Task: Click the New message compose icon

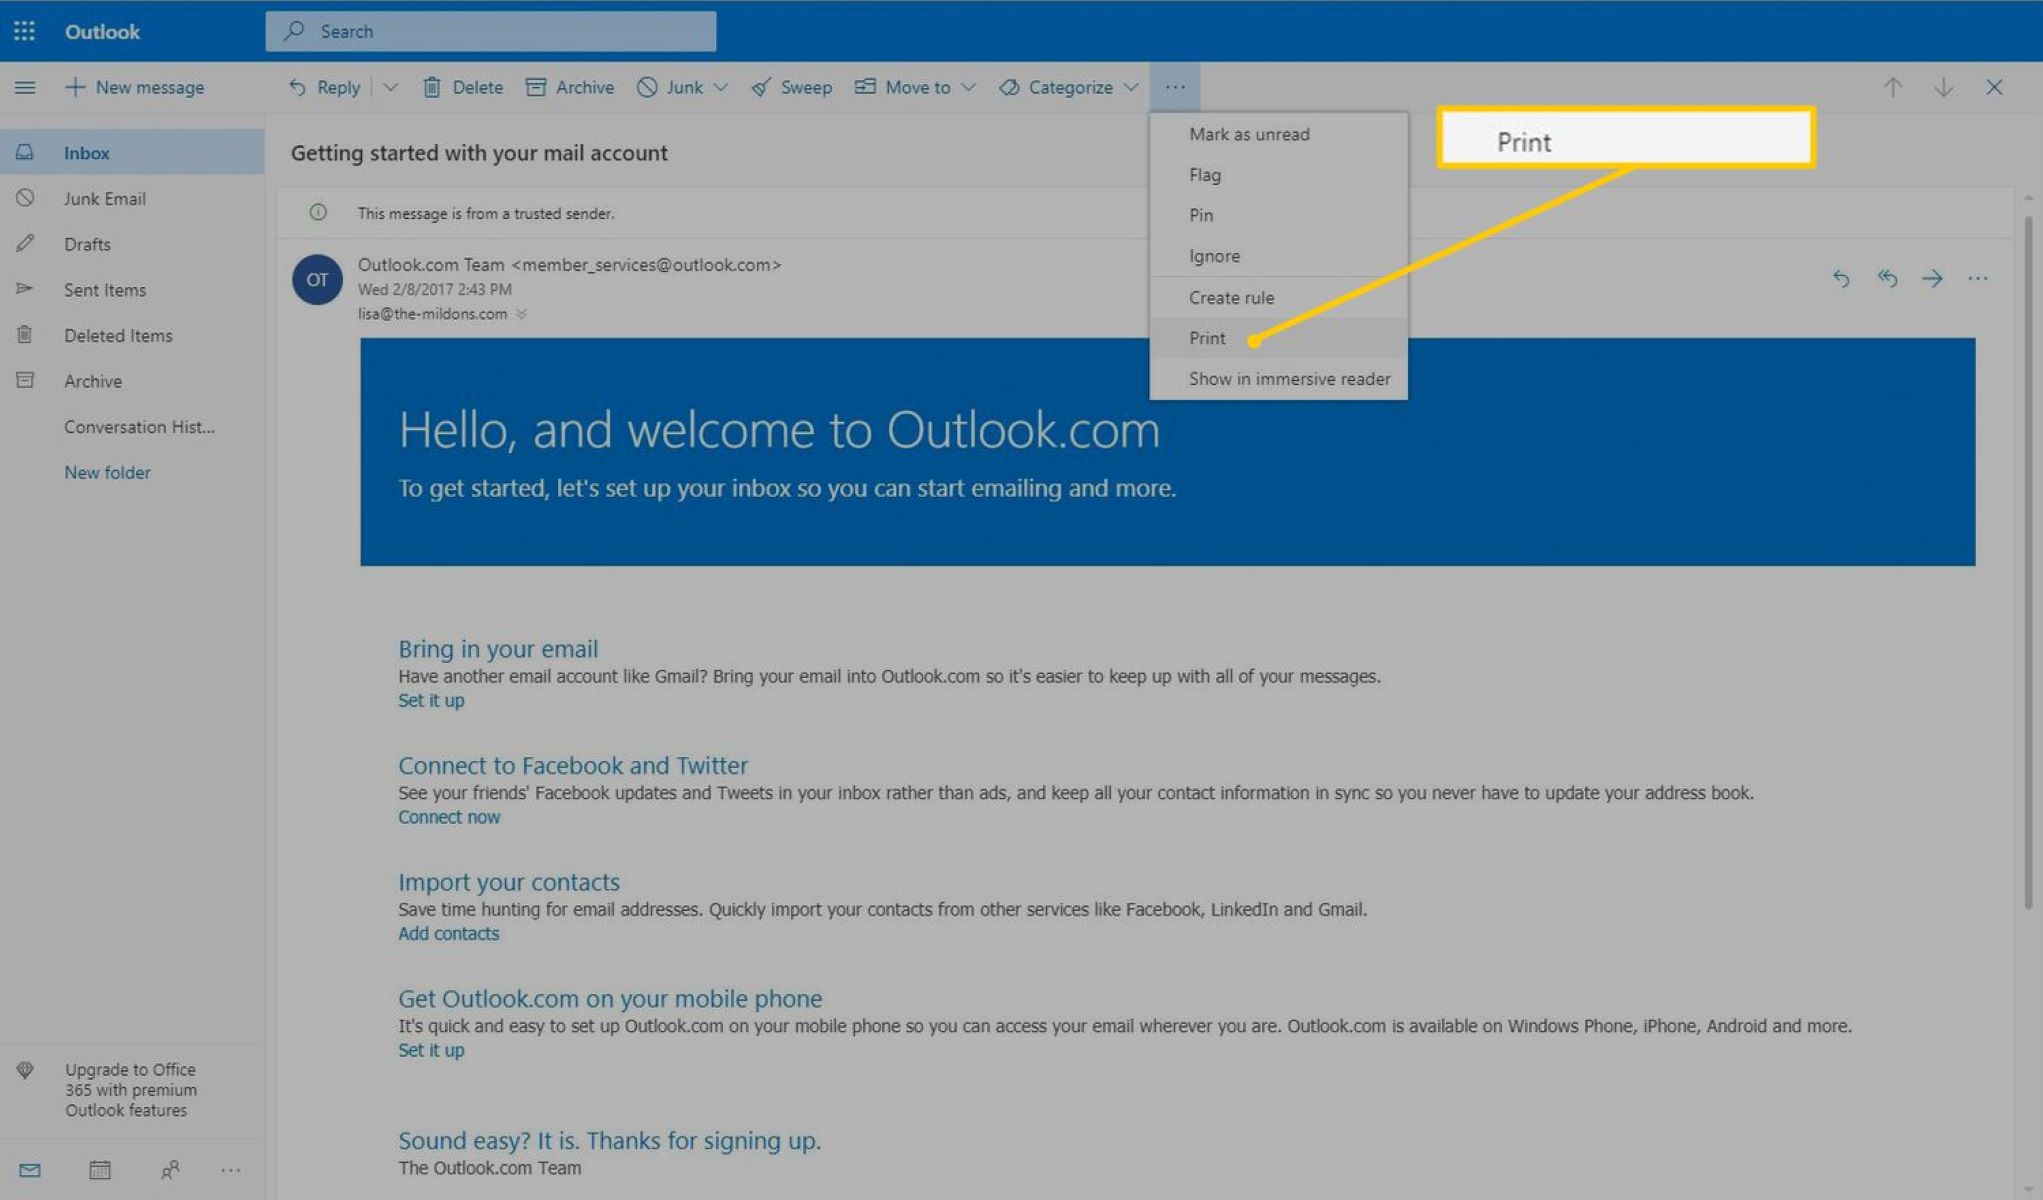Action: pos(73,87)
